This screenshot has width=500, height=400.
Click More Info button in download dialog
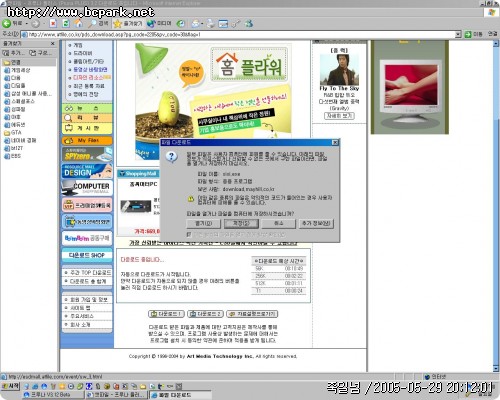point(316,223)
